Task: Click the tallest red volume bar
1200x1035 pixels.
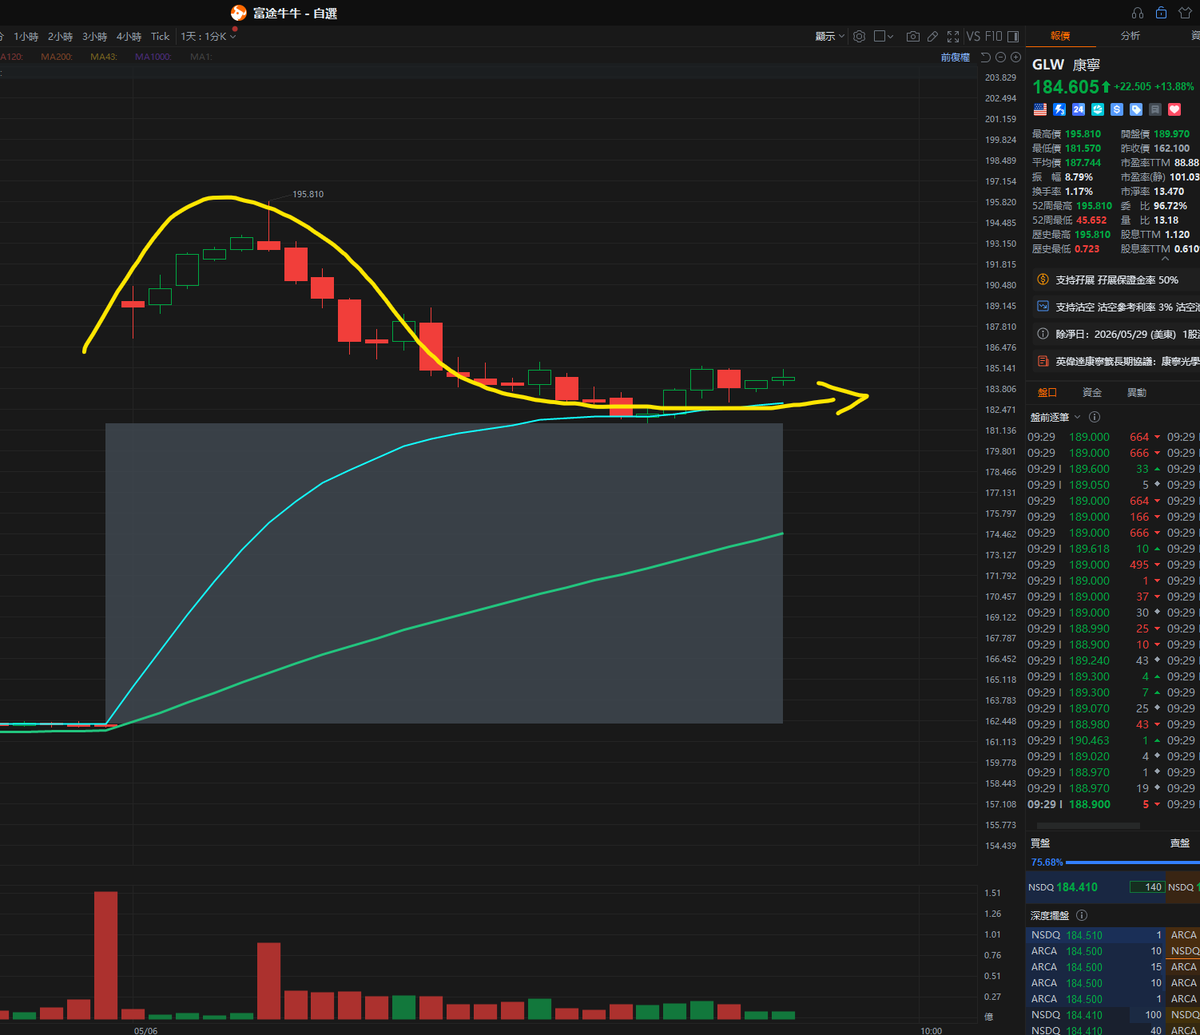Action: 106,955
